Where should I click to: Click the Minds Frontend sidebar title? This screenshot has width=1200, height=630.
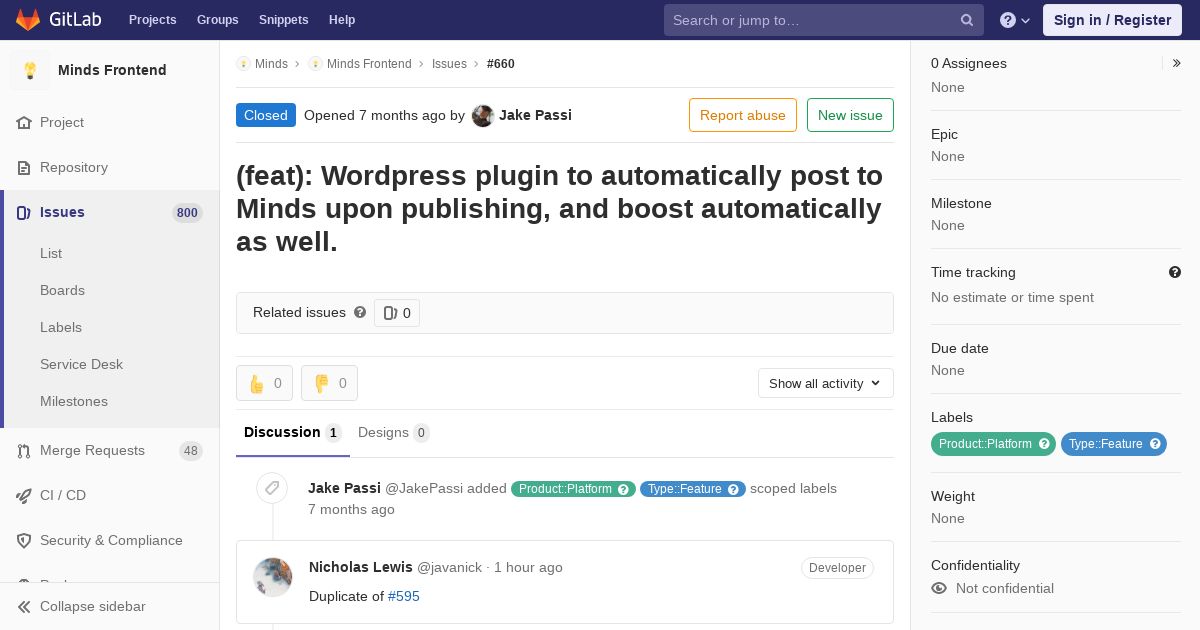click(x=112, y=70)
